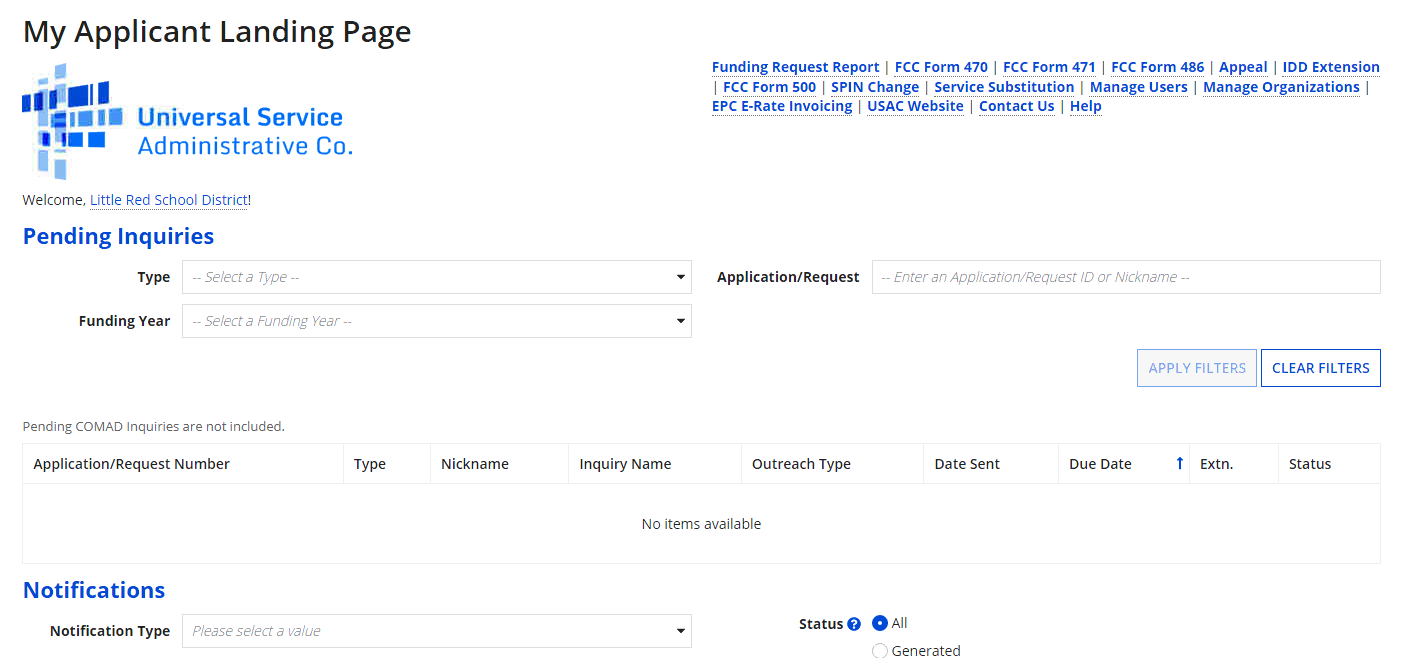
Task: Select the All status radio button
Action: [880, 623]
